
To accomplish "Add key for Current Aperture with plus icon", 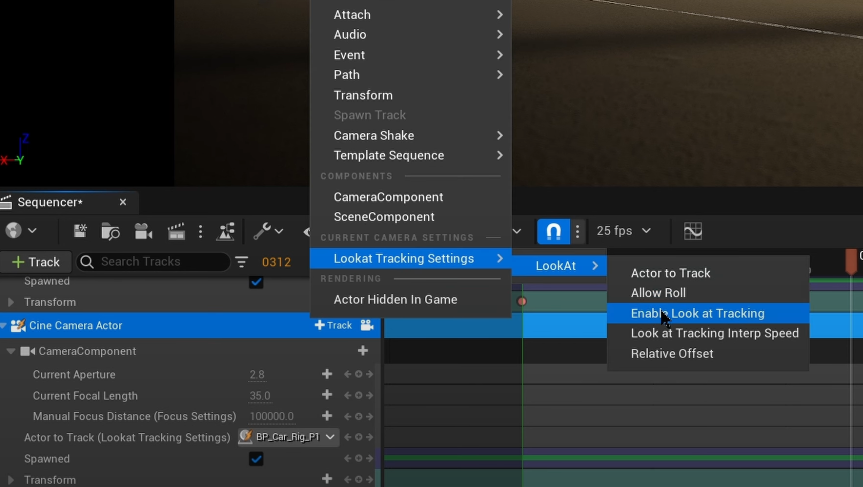I will [326, 374].
